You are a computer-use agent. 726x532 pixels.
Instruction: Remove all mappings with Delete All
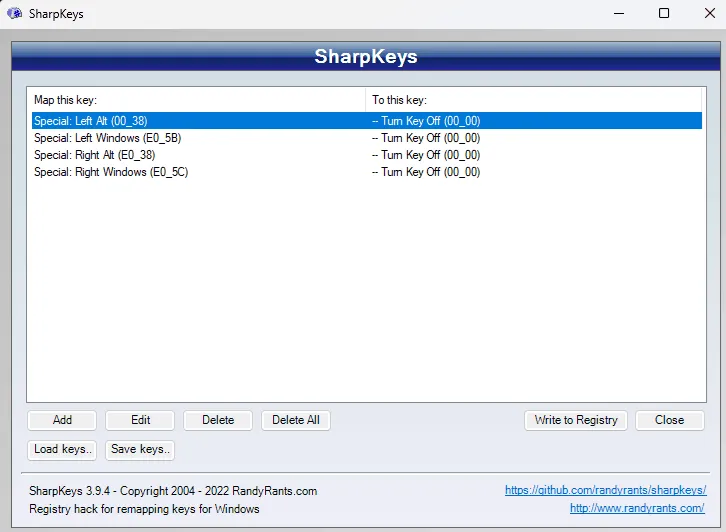coord(296,420)
